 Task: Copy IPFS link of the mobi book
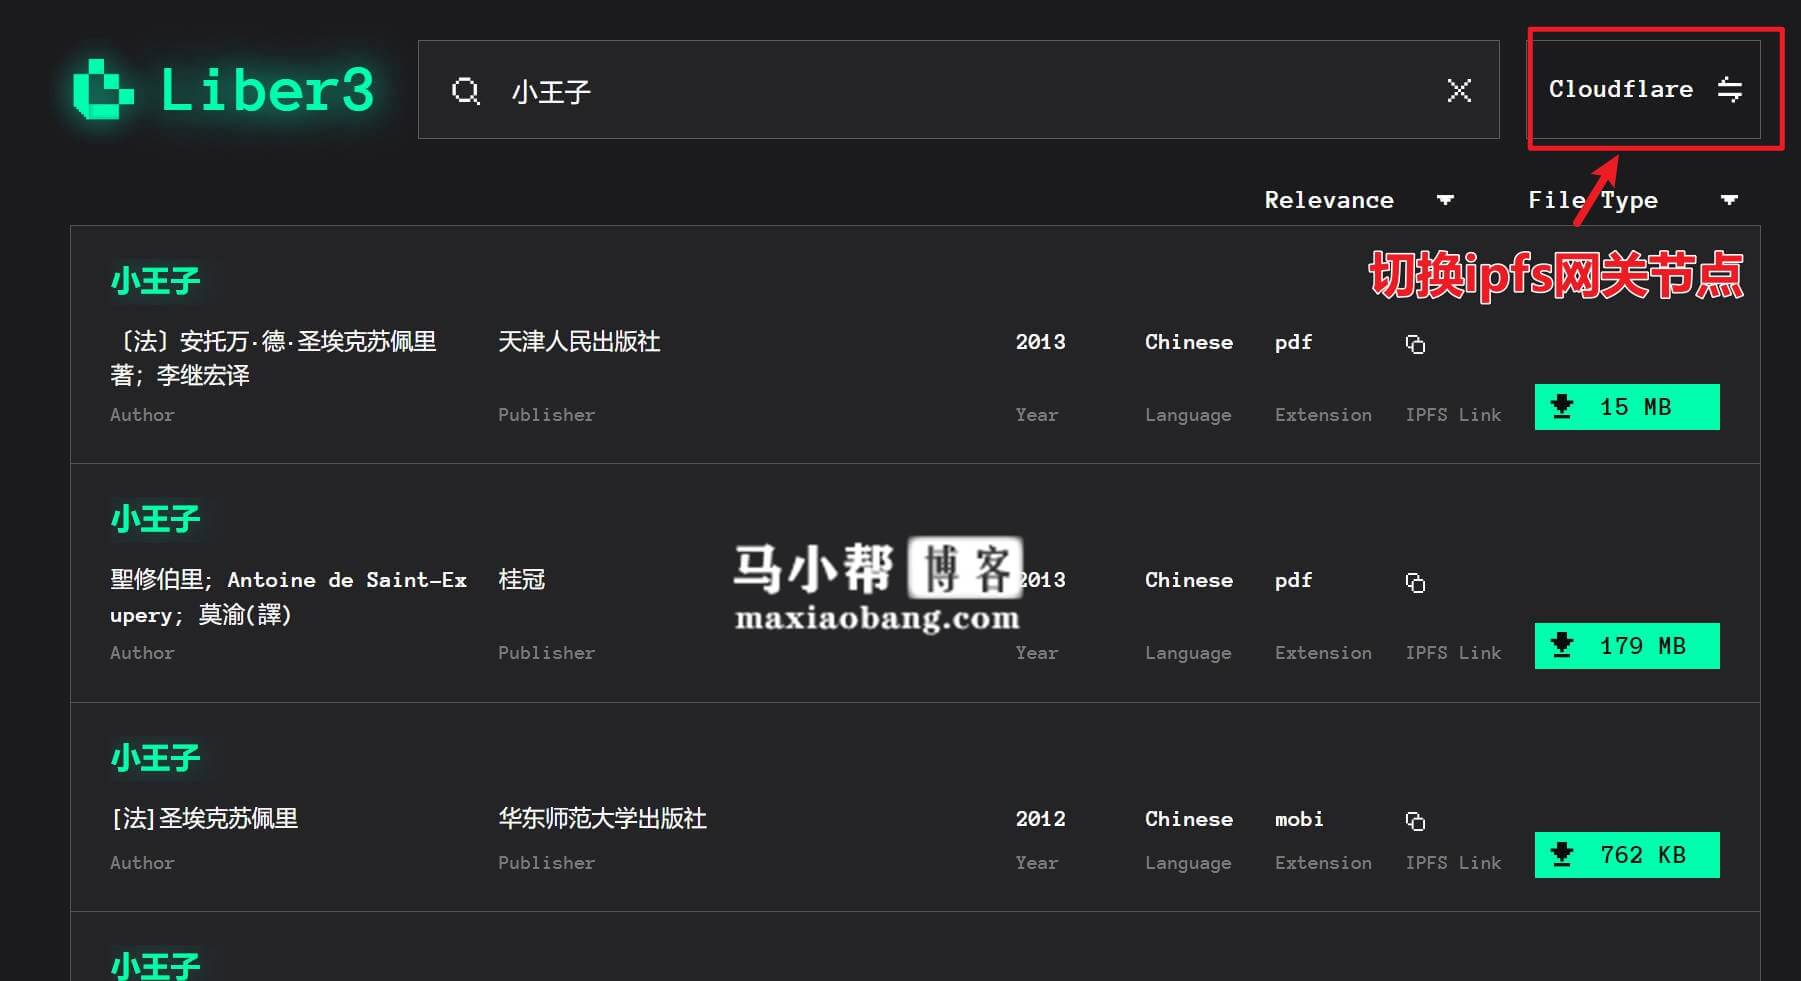(1415, 821)
